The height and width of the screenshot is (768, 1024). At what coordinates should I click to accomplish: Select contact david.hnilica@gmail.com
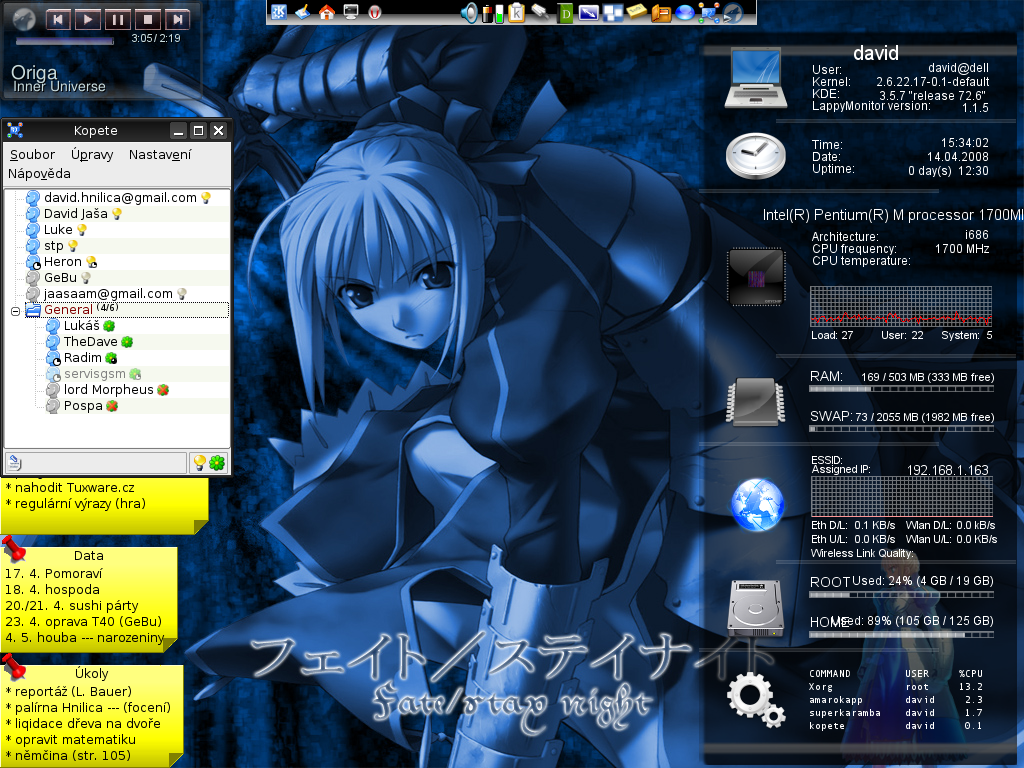(x=120, y=197)
